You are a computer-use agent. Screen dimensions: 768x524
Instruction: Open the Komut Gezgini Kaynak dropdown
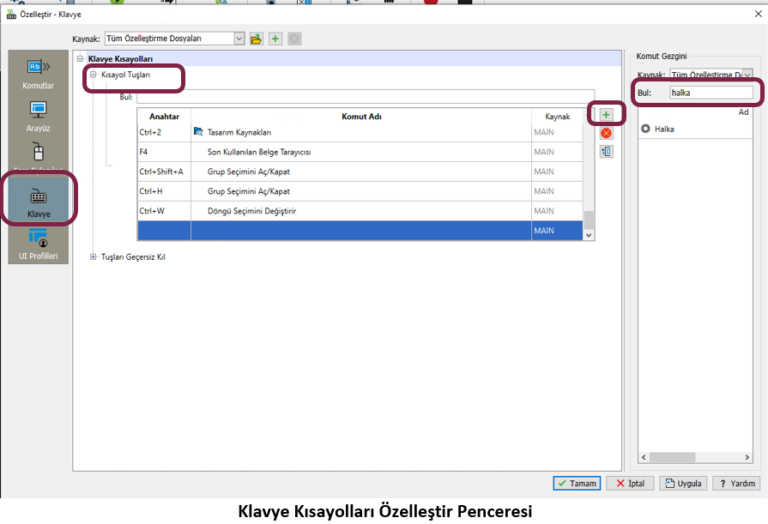747,75
